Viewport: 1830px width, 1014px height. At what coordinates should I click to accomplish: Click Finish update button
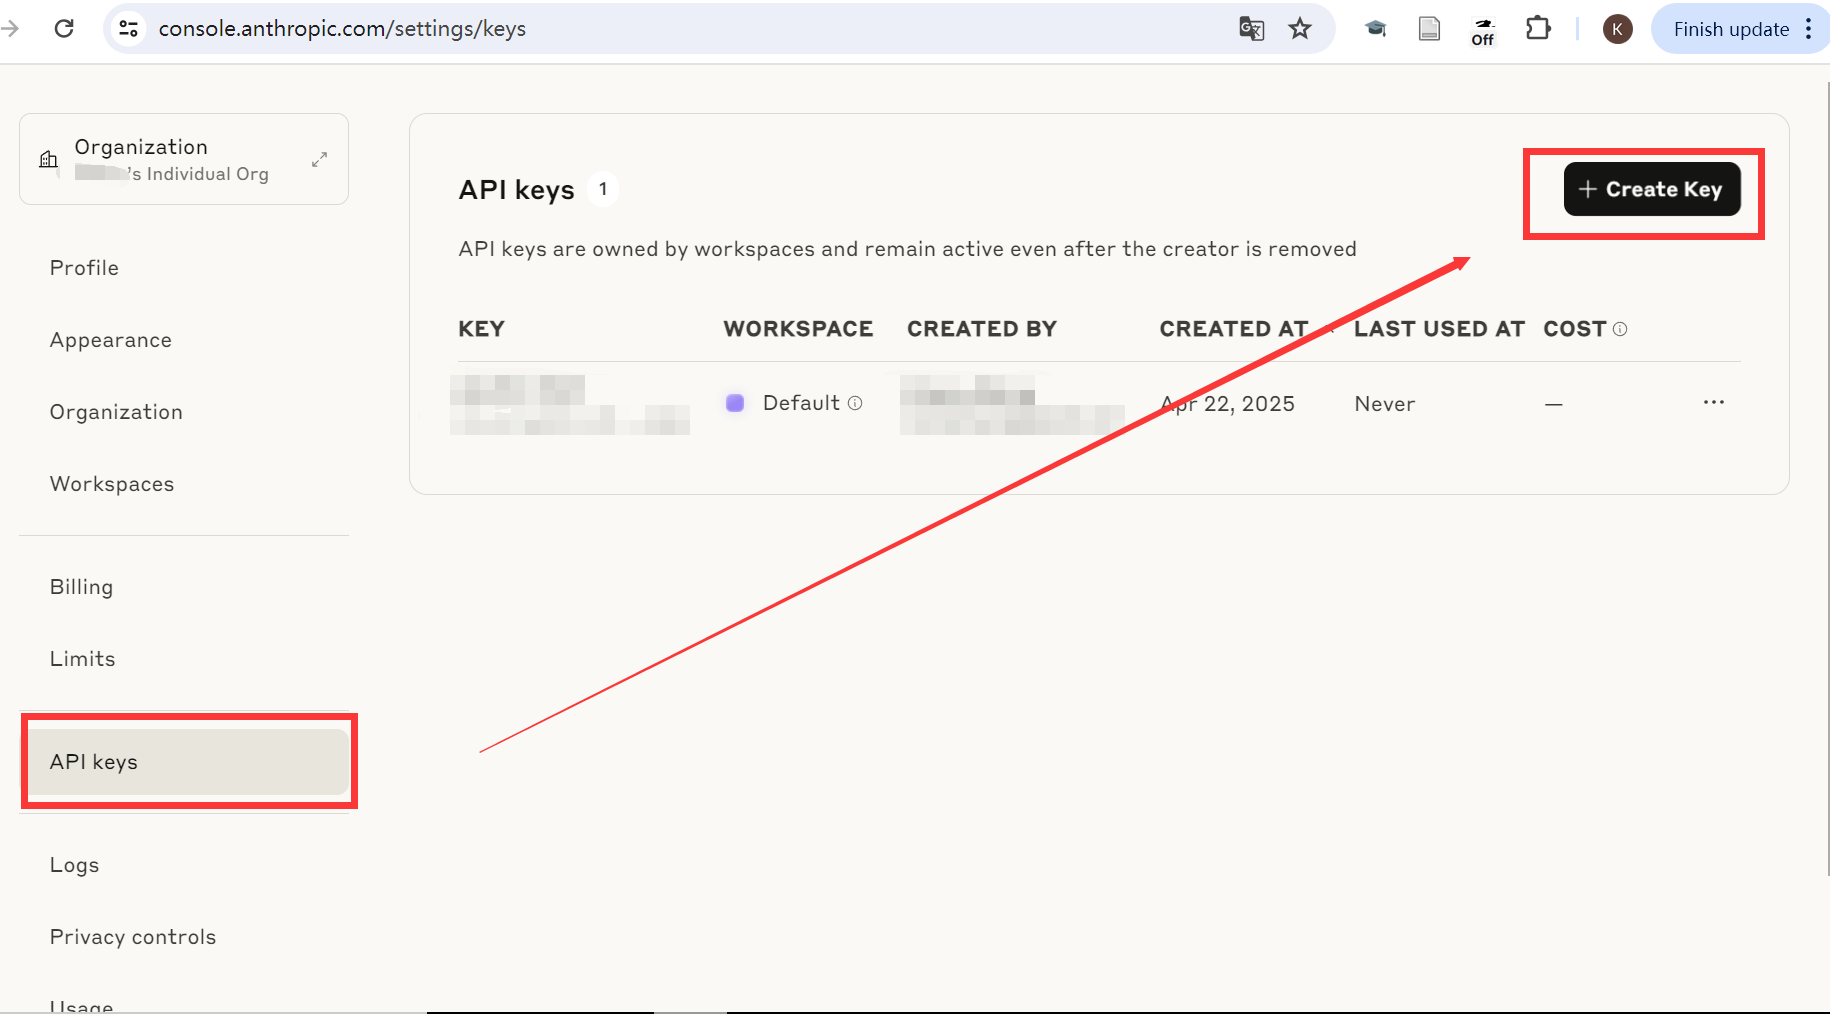tap(1731, 29)
